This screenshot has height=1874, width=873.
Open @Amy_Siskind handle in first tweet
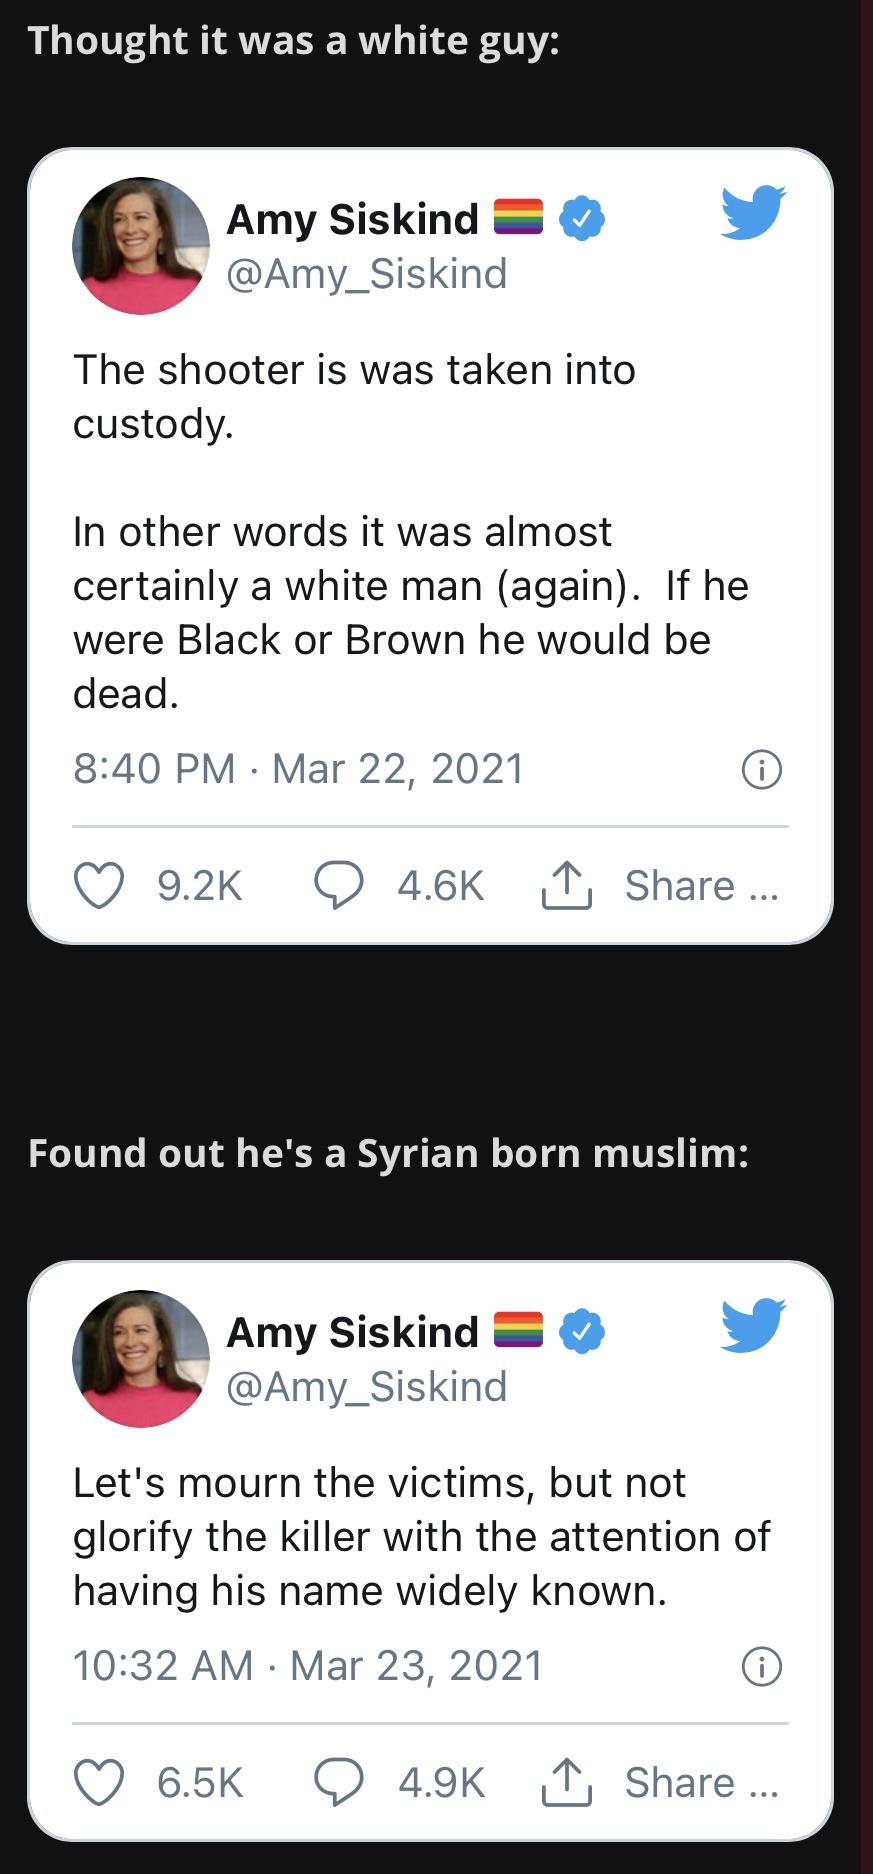367,274
